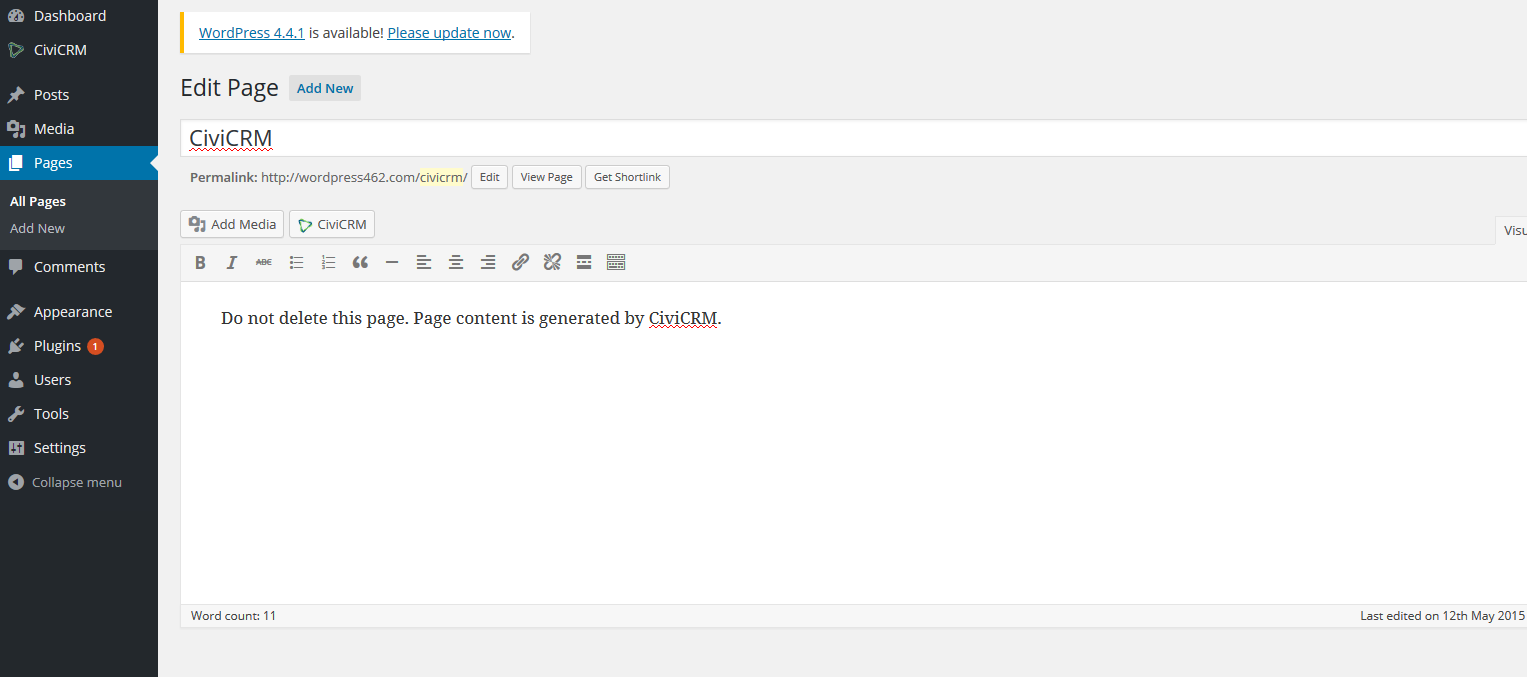Click the page title field

[x=853, y=138]
